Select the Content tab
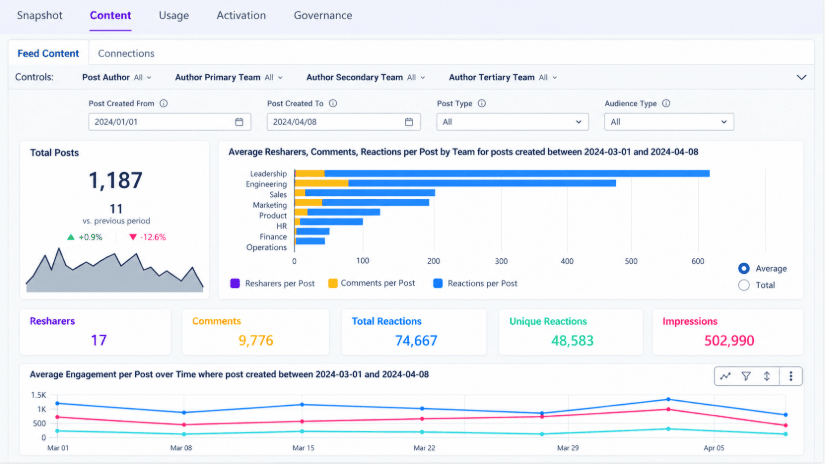The width and height of the screenshot is (825, 464). [110, 15]
